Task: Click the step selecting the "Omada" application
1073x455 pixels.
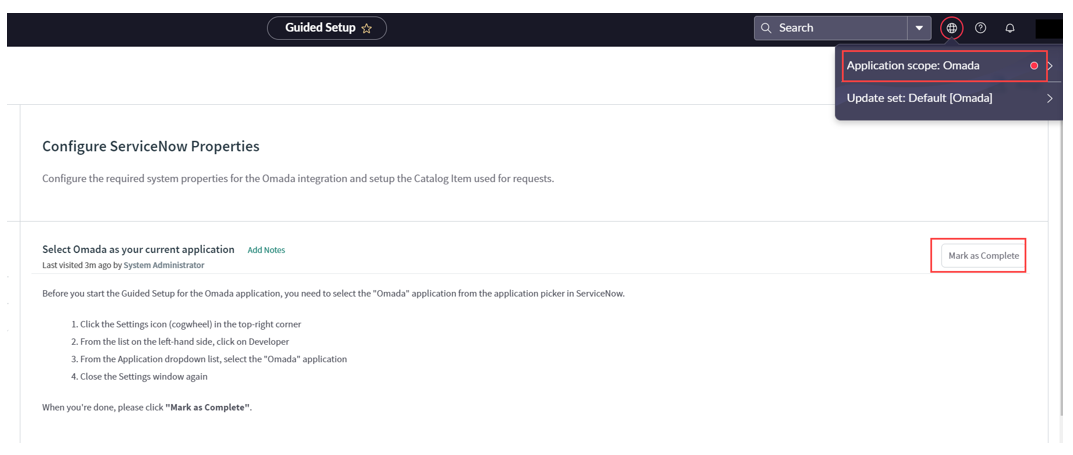Action: (x=209, y=359)
